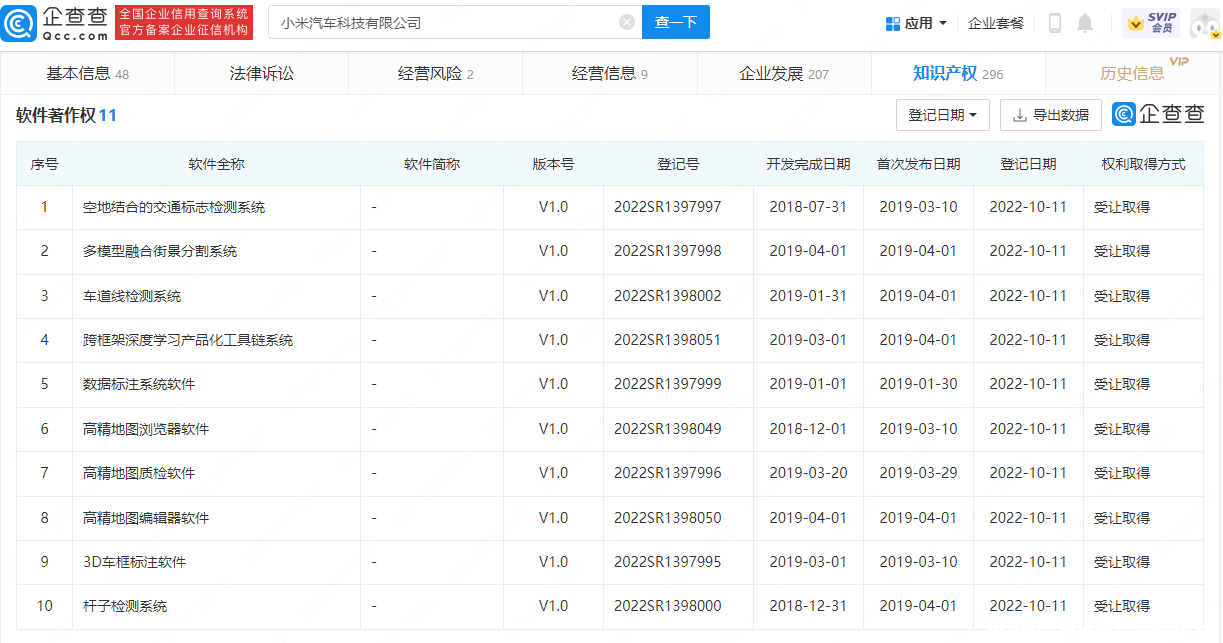
Task: Click registration number 2022SR1398049
Action: (668, 429)
